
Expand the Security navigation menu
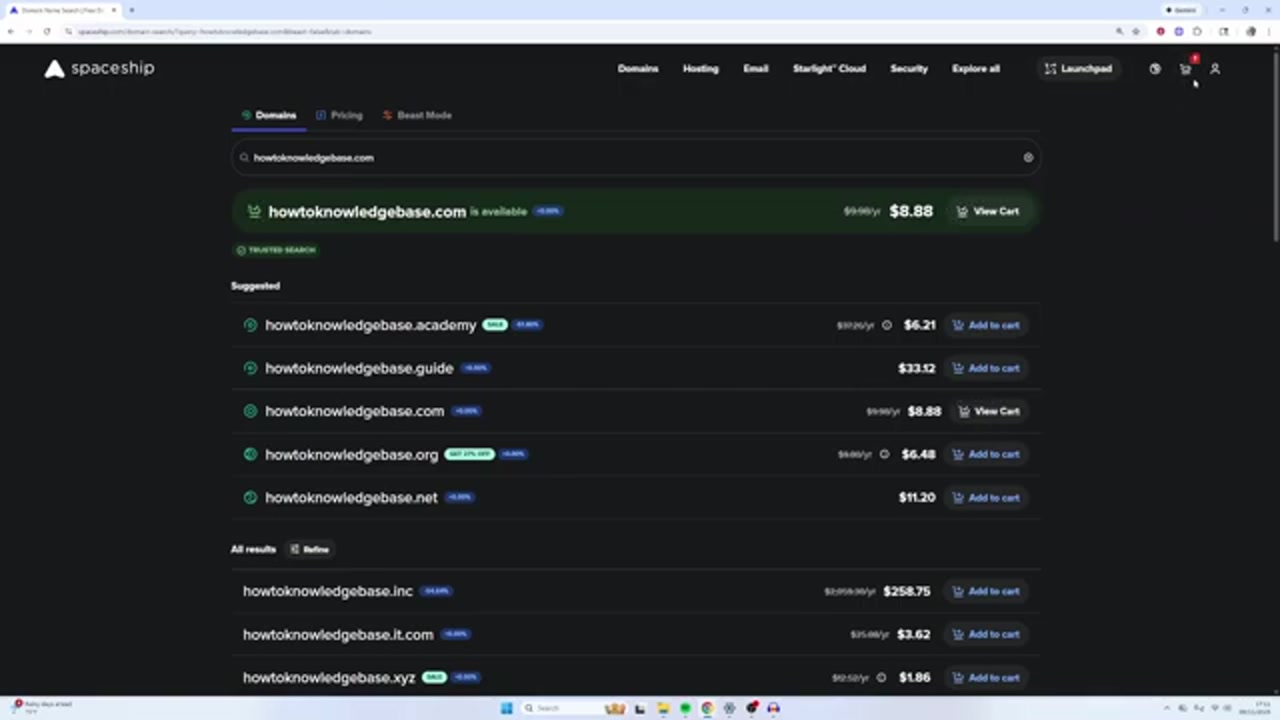909,69
